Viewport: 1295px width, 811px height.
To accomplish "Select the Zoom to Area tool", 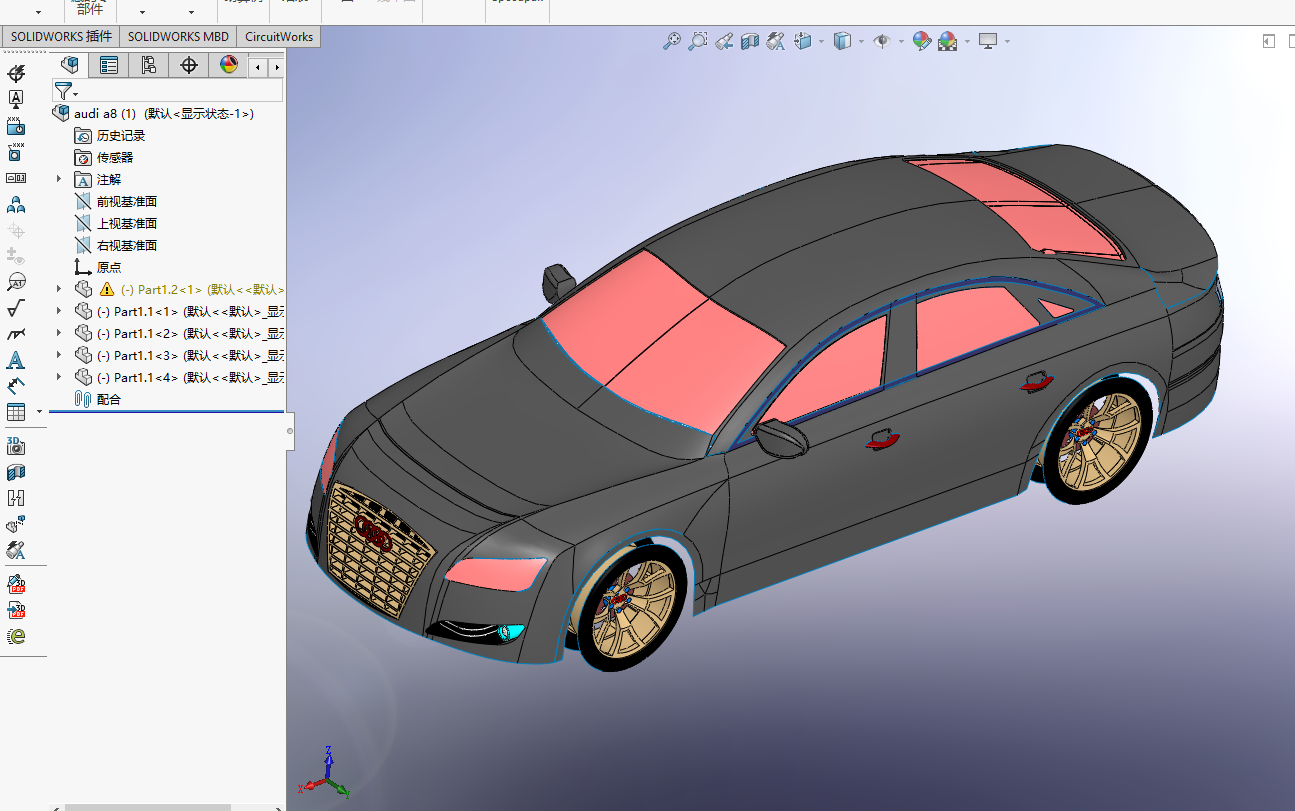I will 698,41.
